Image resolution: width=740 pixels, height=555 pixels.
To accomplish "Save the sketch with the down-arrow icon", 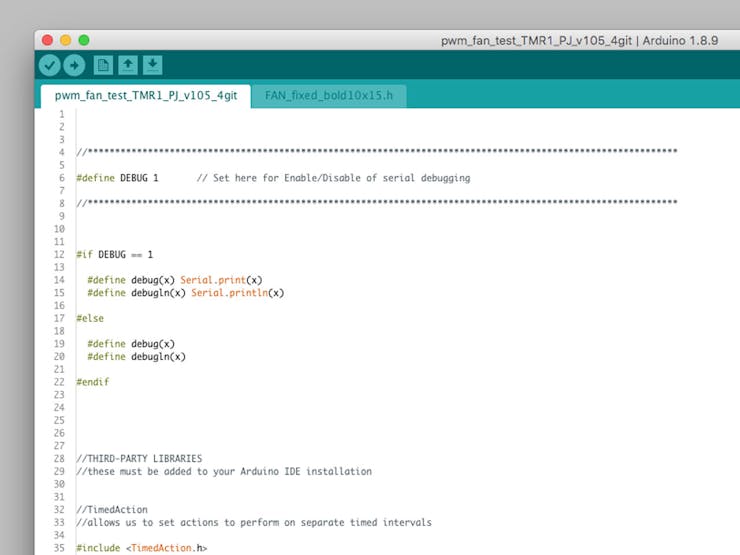I will [x=152, y=65].
